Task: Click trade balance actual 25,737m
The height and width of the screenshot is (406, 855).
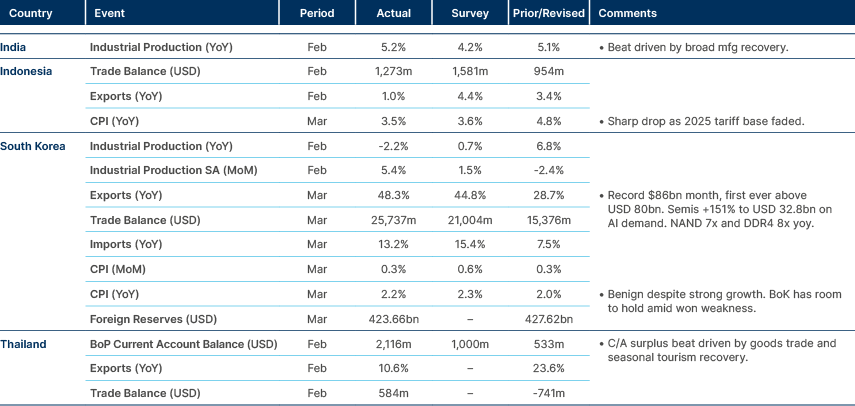Action: pos(394,221)
